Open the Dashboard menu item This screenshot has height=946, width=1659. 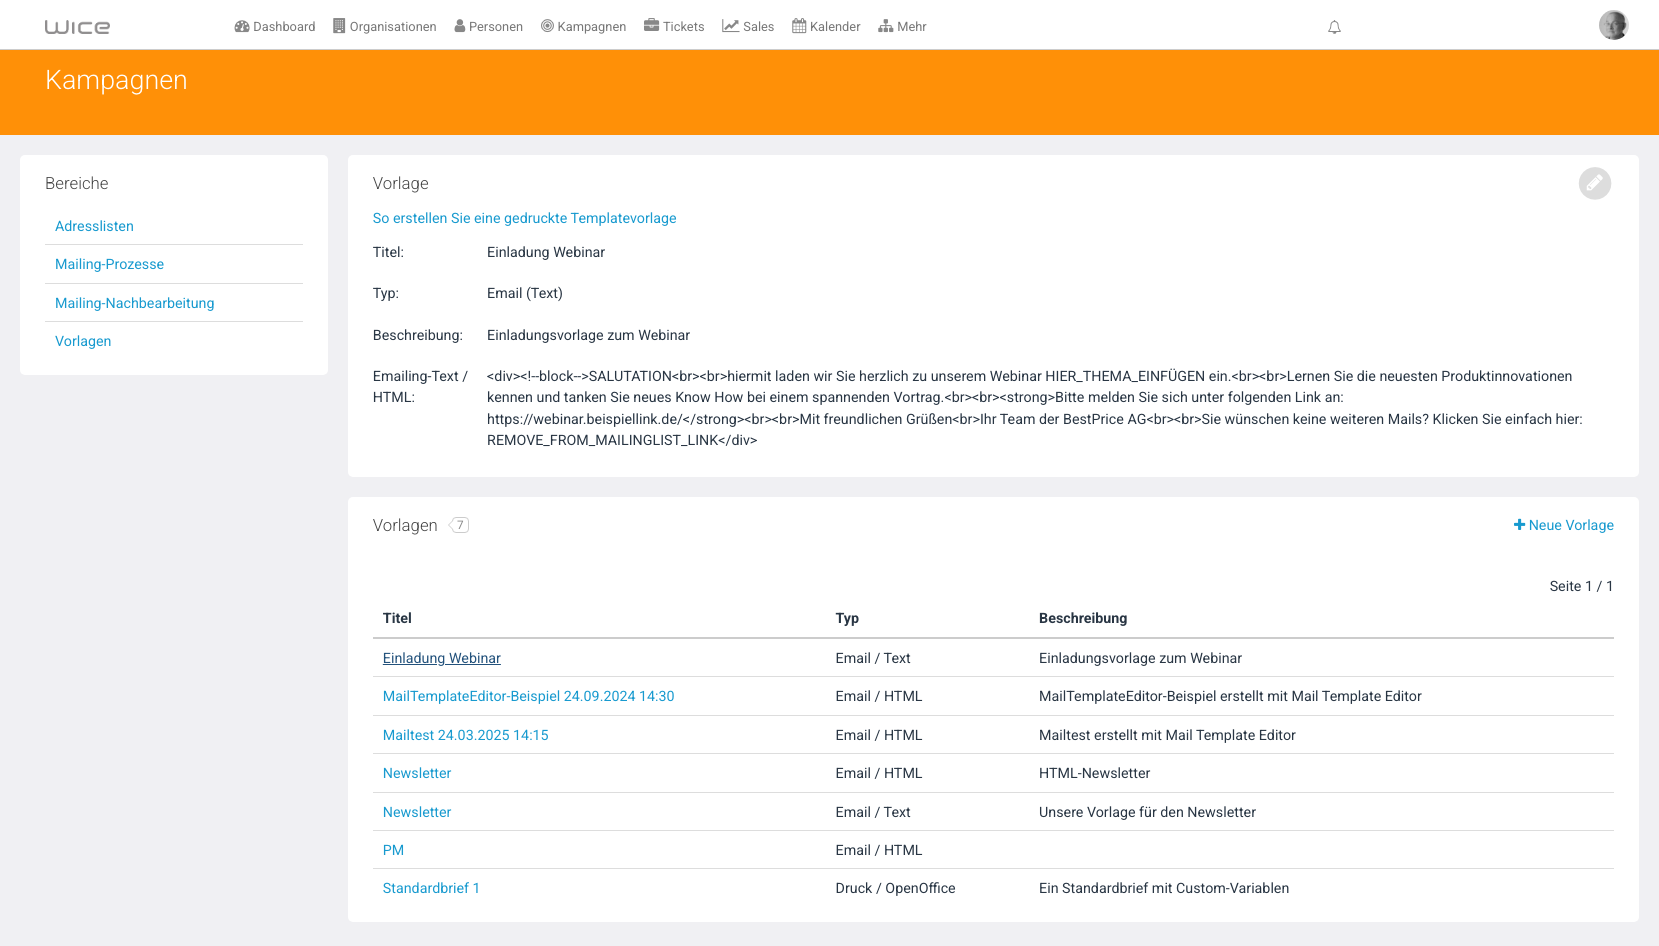(275, 26)
